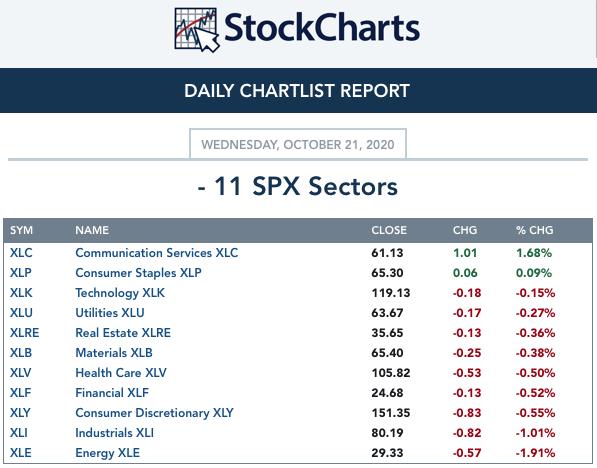Open Consumer Discretionary XLY link
This screenshot has height=468, width=597.
pyautogui.click(x=154, y=413)
